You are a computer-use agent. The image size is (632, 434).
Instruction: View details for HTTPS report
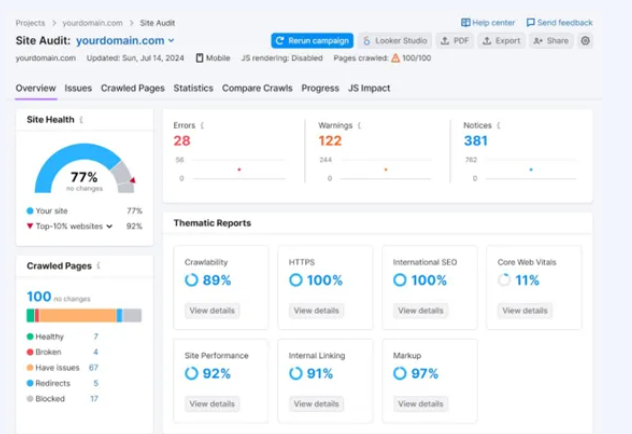[316, 311]
